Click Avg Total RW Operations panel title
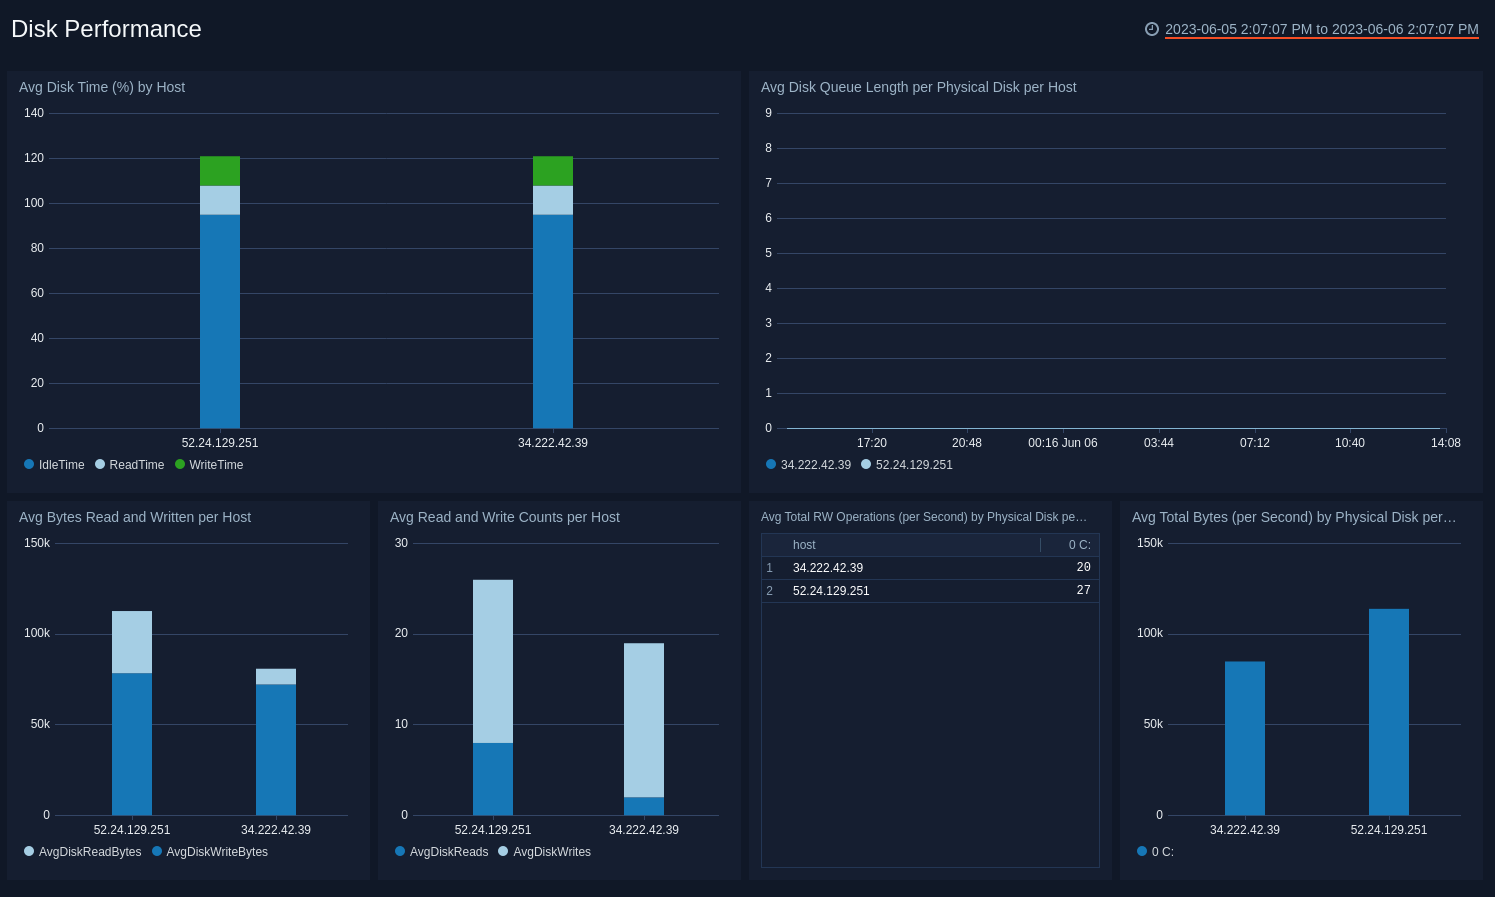The height and width of the screenshot is (897, 1495). tap(924, 517)
